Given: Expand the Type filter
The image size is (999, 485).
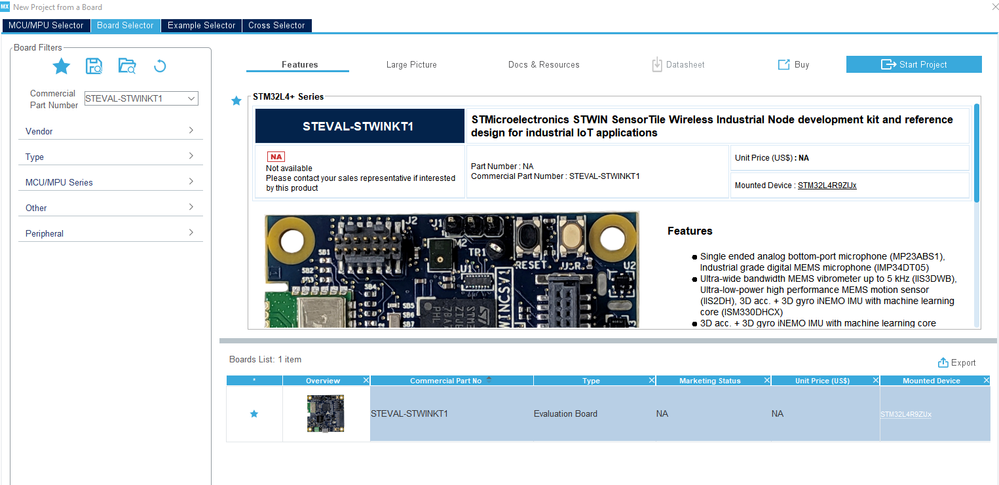Looking at the screenshot, I should (110, 157).
